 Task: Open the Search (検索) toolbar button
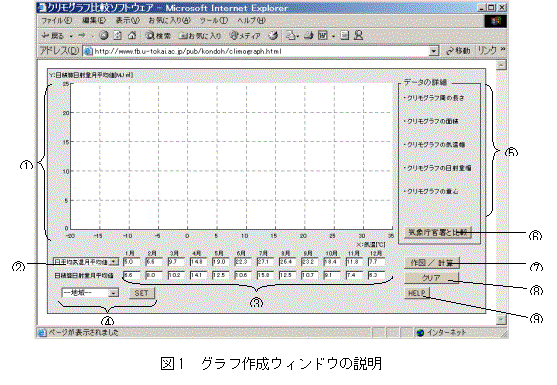click(x=158, y=36)
